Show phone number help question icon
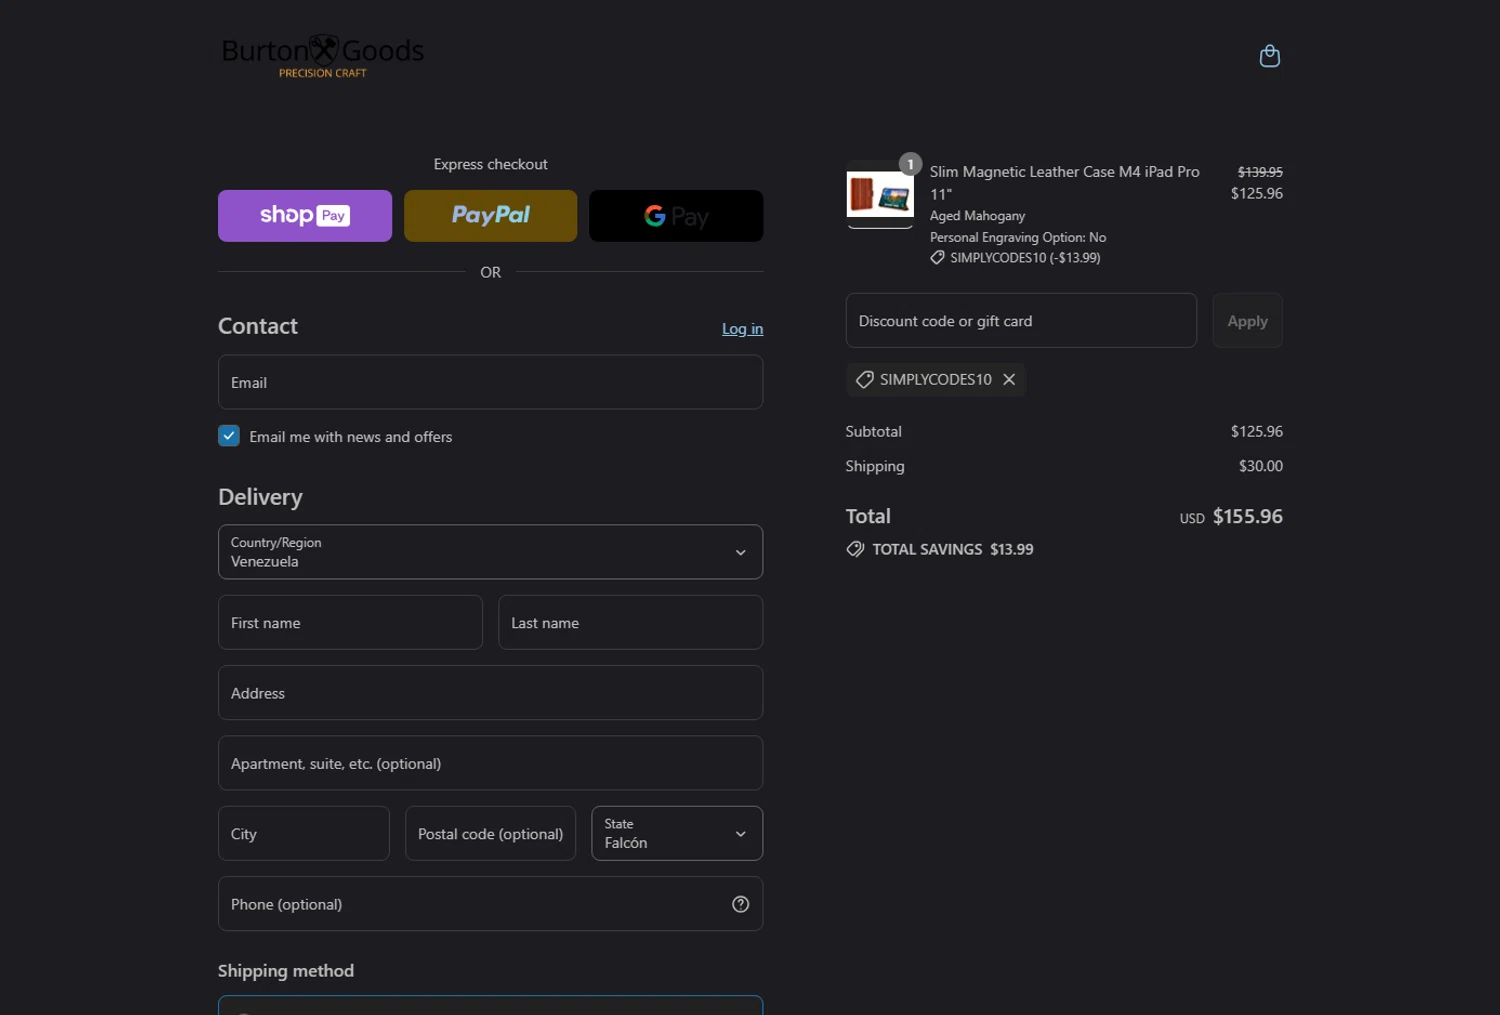Image resolution: width=1500 pixels, height=1015 pixels. (740, 904)
